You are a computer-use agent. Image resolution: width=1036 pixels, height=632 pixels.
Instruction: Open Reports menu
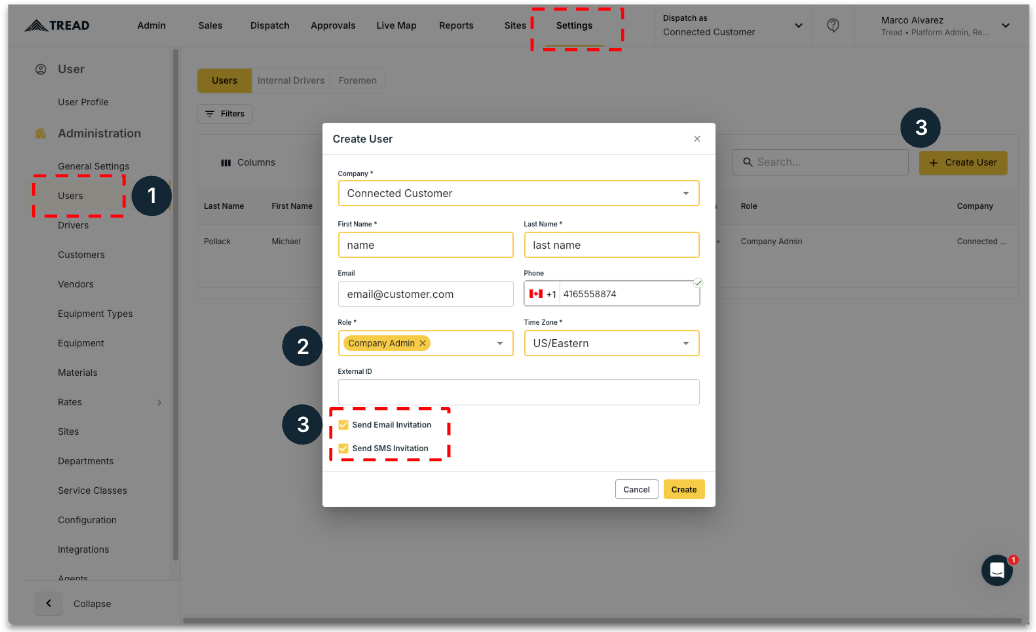point(456,26)
